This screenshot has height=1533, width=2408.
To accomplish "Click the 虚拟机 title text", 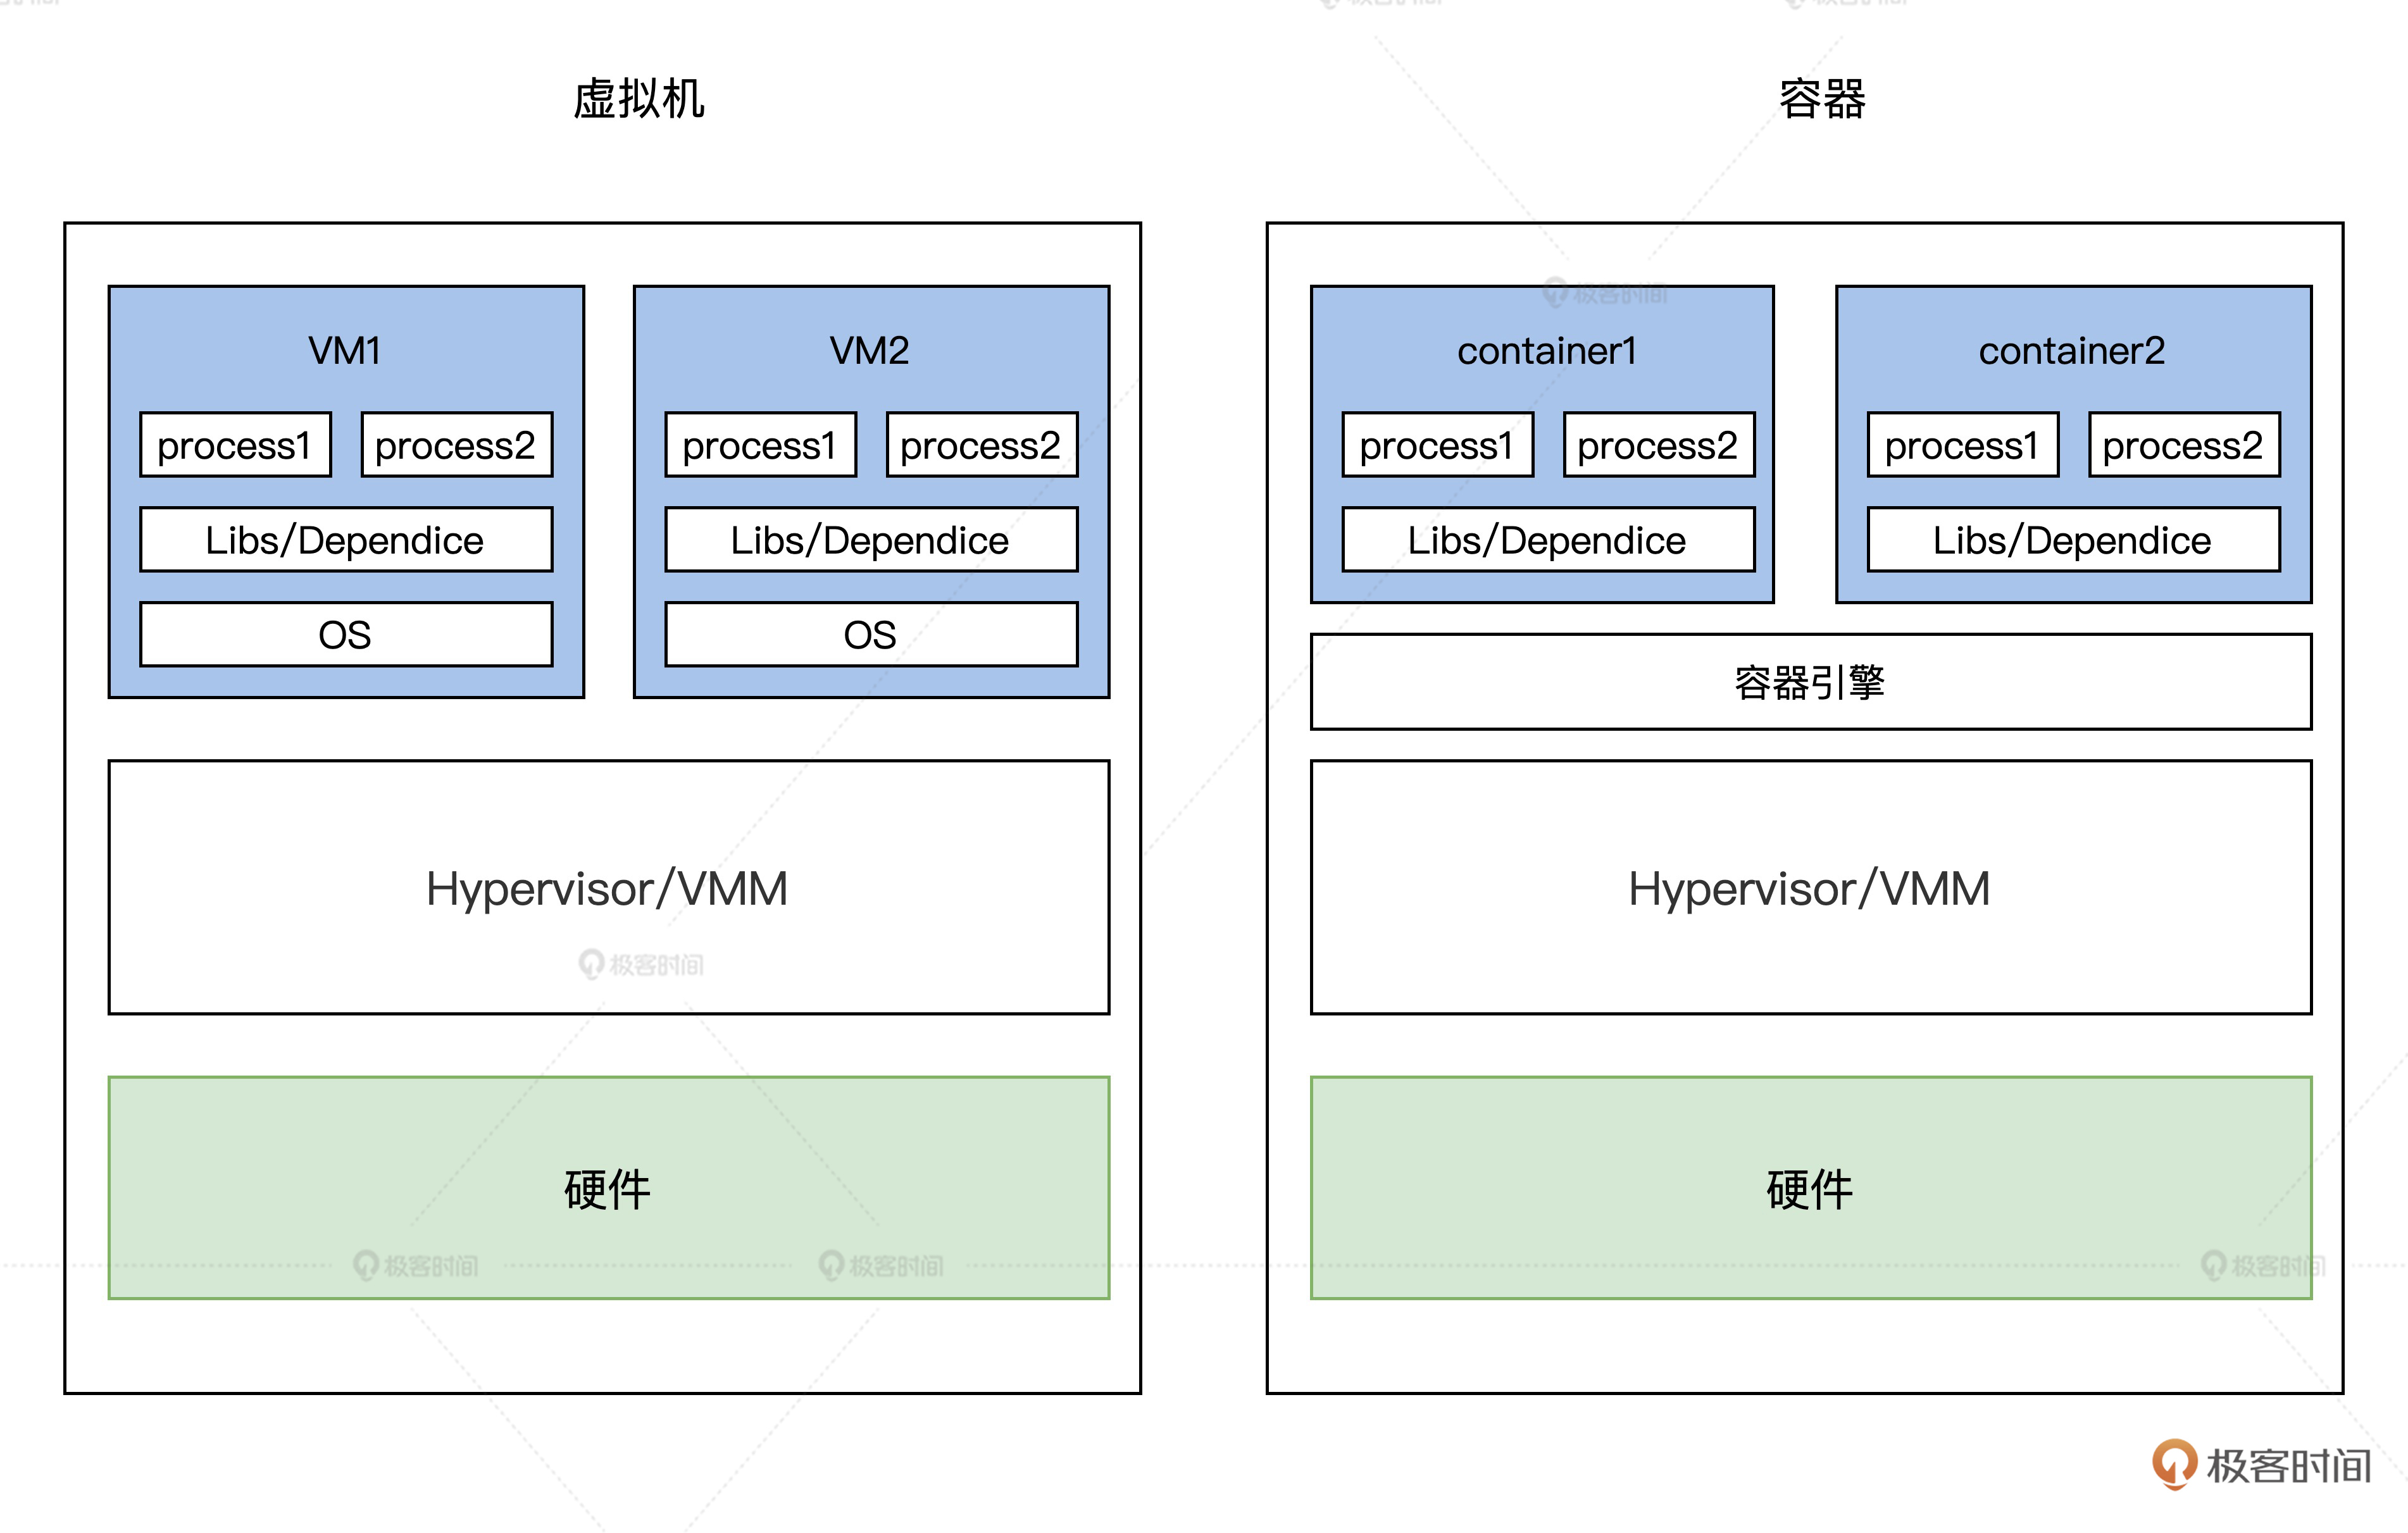I will coord(639,99).
